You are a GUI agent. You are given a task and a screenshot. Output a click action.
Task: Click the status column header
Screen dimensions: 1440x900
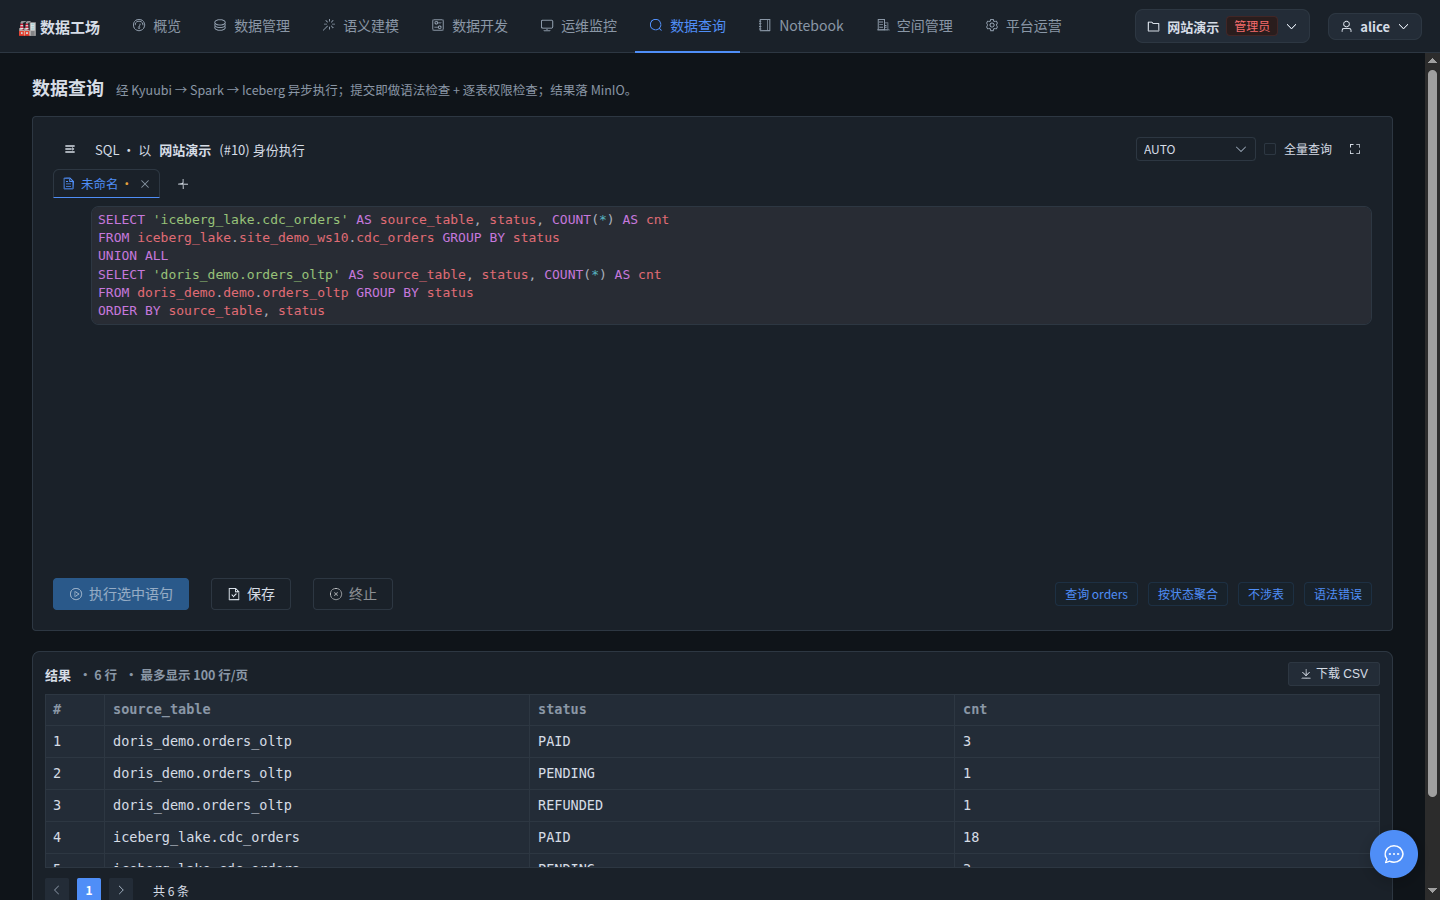[742, 709]
